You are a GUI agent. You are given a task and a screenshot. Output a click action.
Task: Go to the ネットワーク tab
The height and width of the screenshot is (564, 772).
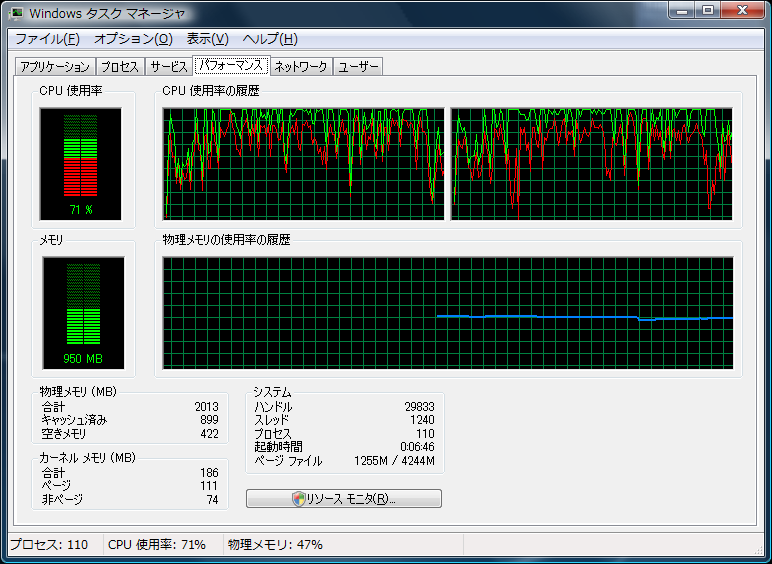300,67
